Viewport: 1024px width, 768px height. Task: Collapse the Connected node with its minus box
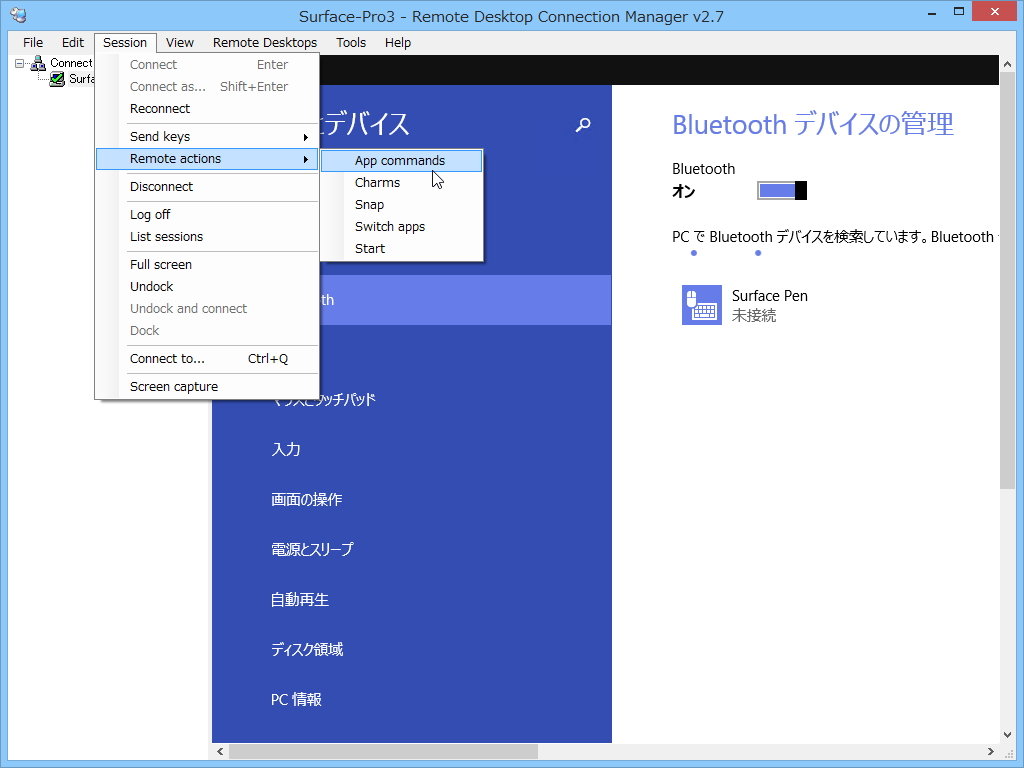[21, 62]
